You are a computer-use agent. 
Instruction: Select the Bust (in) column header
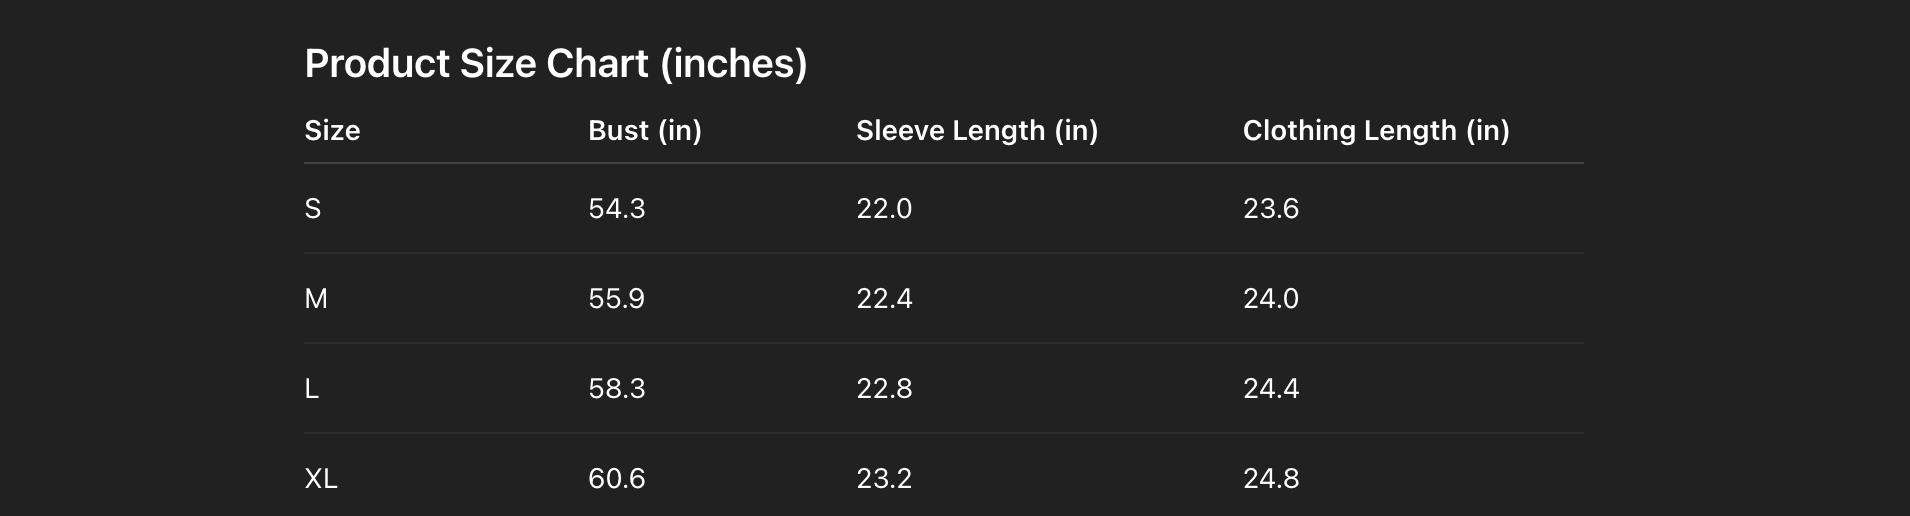[644, 131]
